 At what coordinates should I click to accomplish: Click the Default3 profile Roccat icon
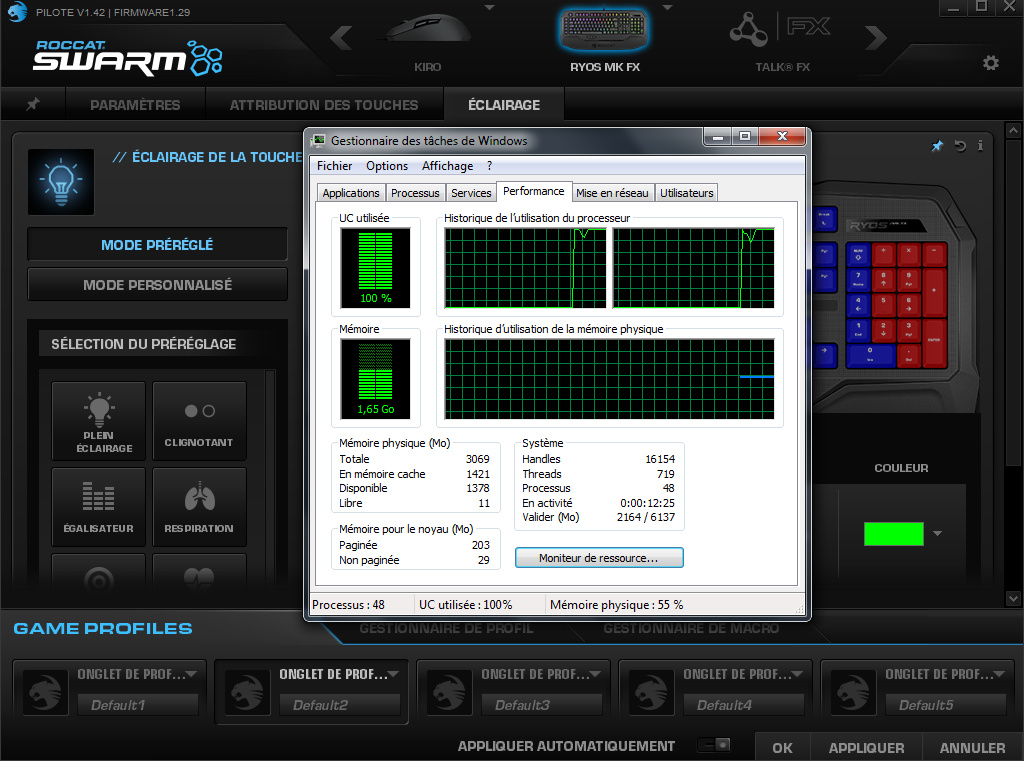[449, 692]
